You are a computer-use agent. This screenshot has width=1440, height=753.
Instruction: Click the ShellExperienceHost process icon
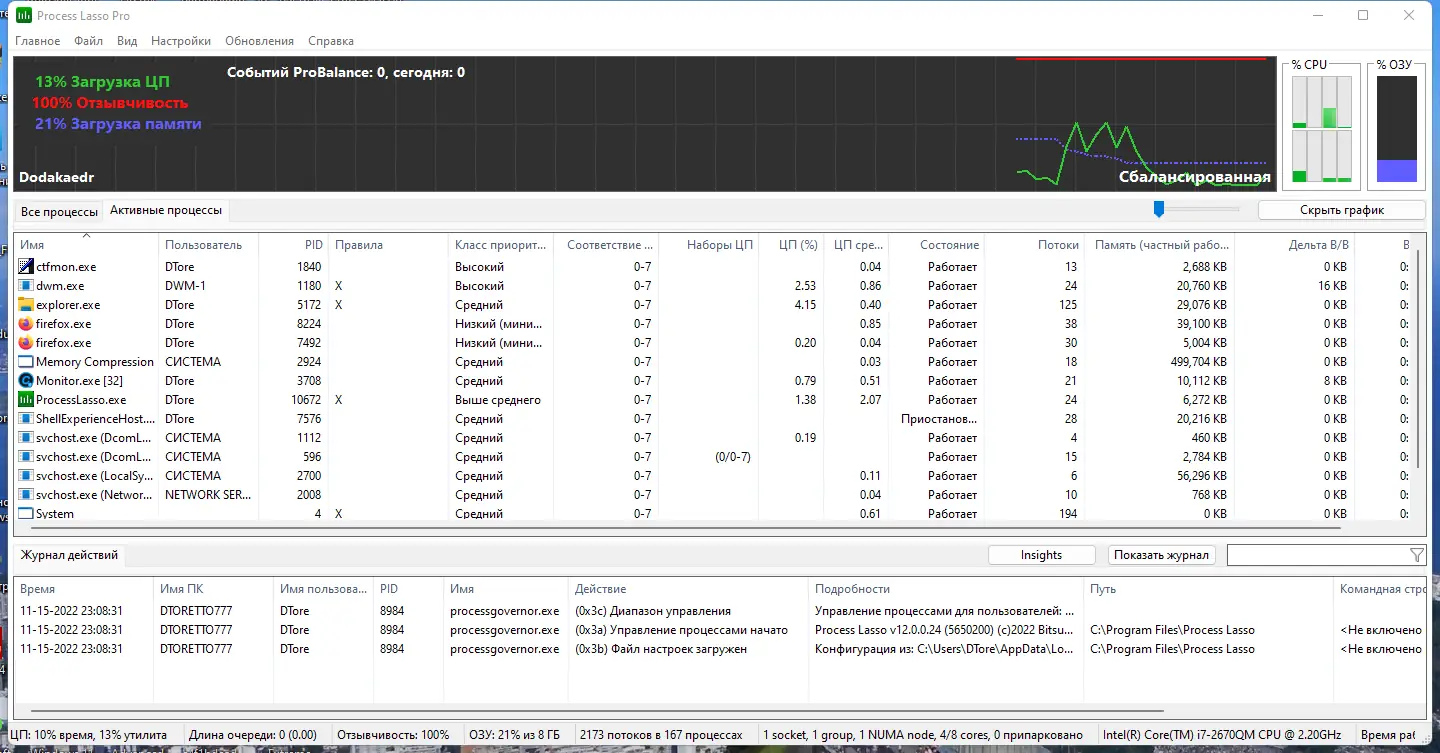[26, 419]
